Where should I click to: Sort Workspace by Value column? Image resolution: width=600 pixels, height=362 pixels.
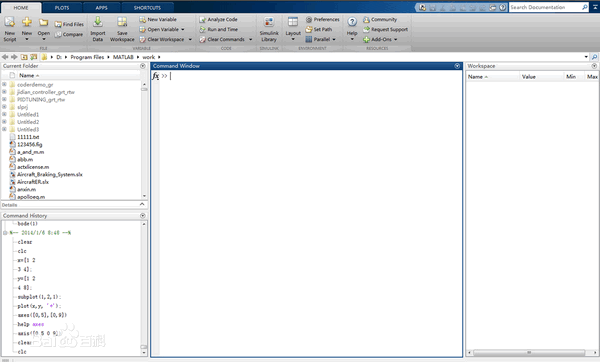(528, 77)
